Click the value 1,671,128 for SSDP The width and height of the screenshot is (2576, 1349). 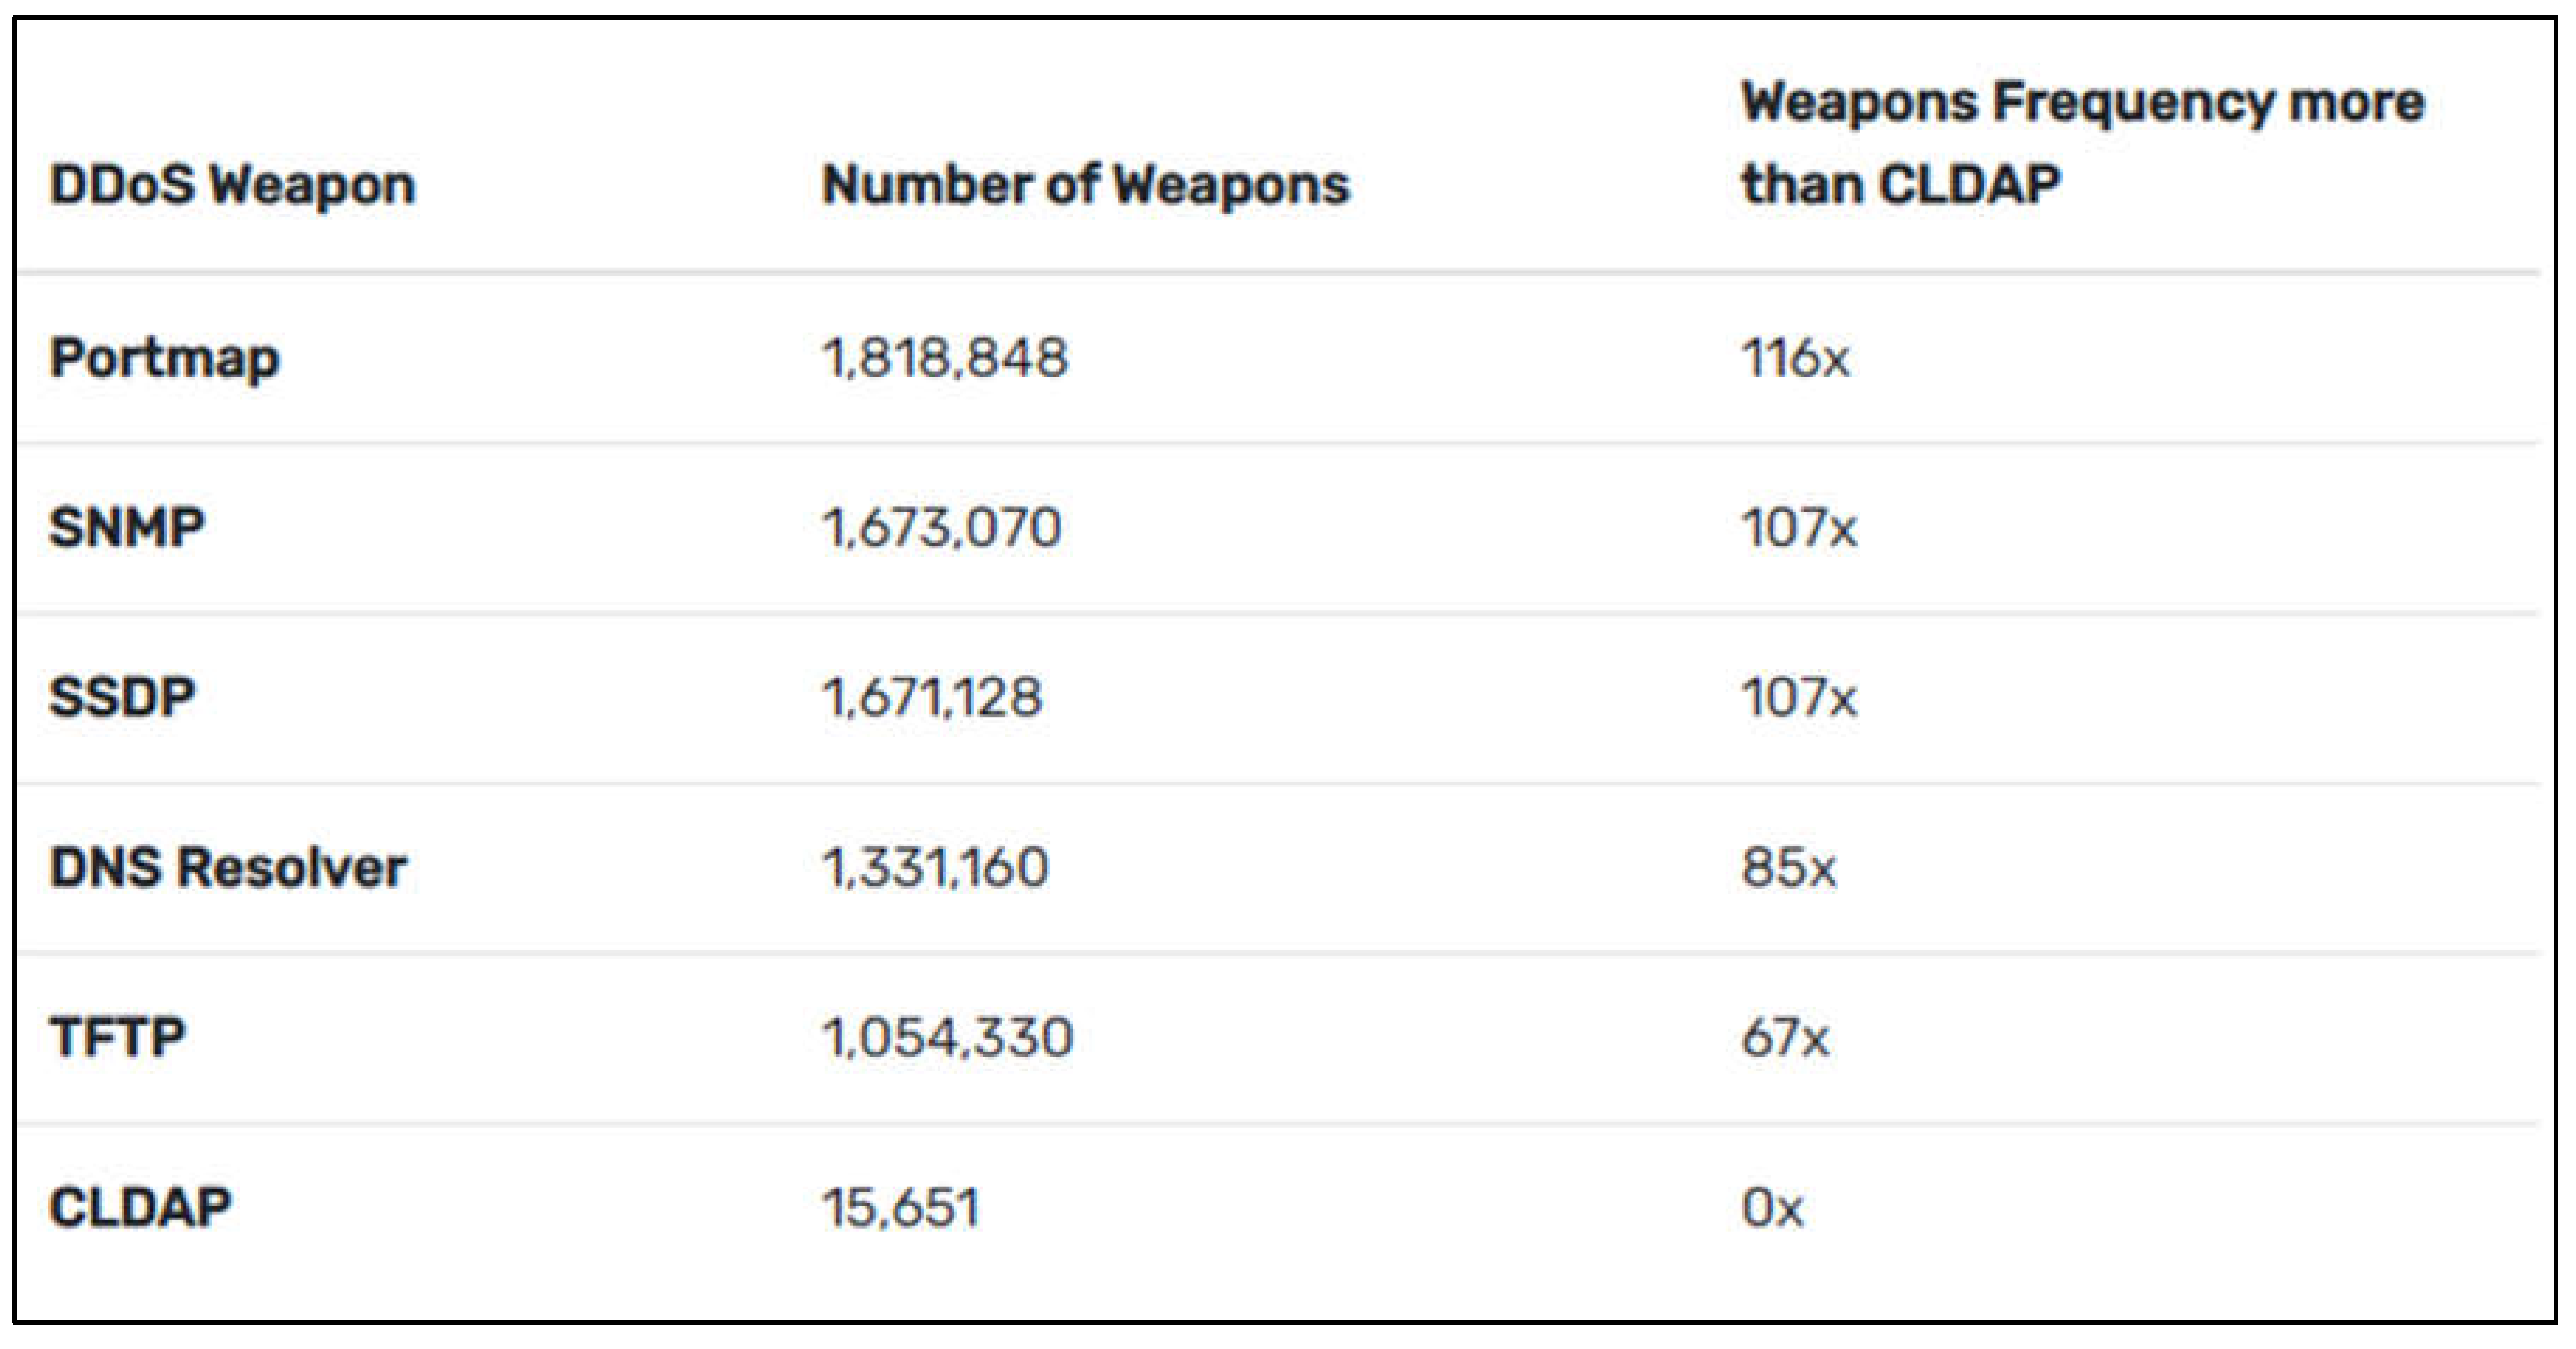coord(932,697)
